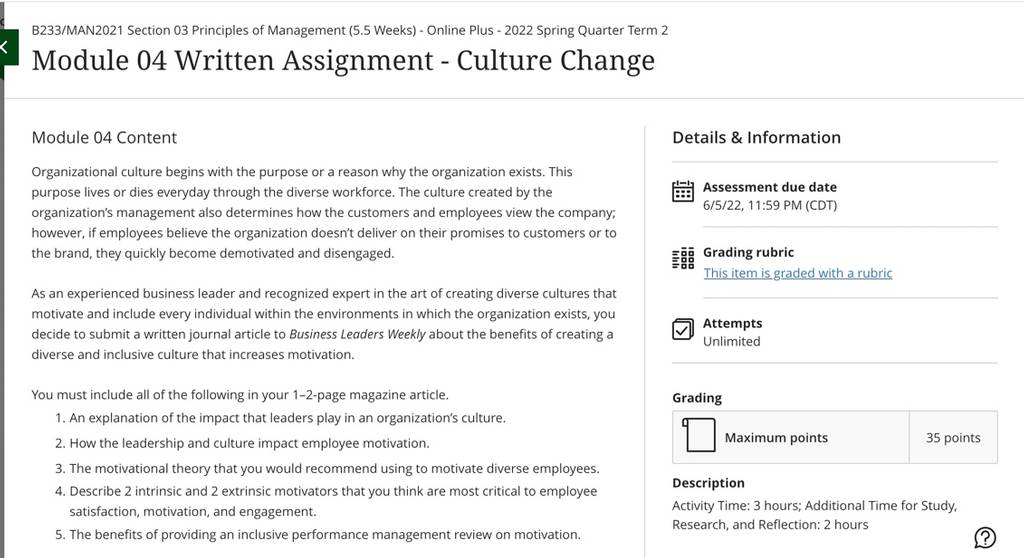The image size is (1024, 558).
Task: Click the Maximum points row
Action: pos(835,437)
